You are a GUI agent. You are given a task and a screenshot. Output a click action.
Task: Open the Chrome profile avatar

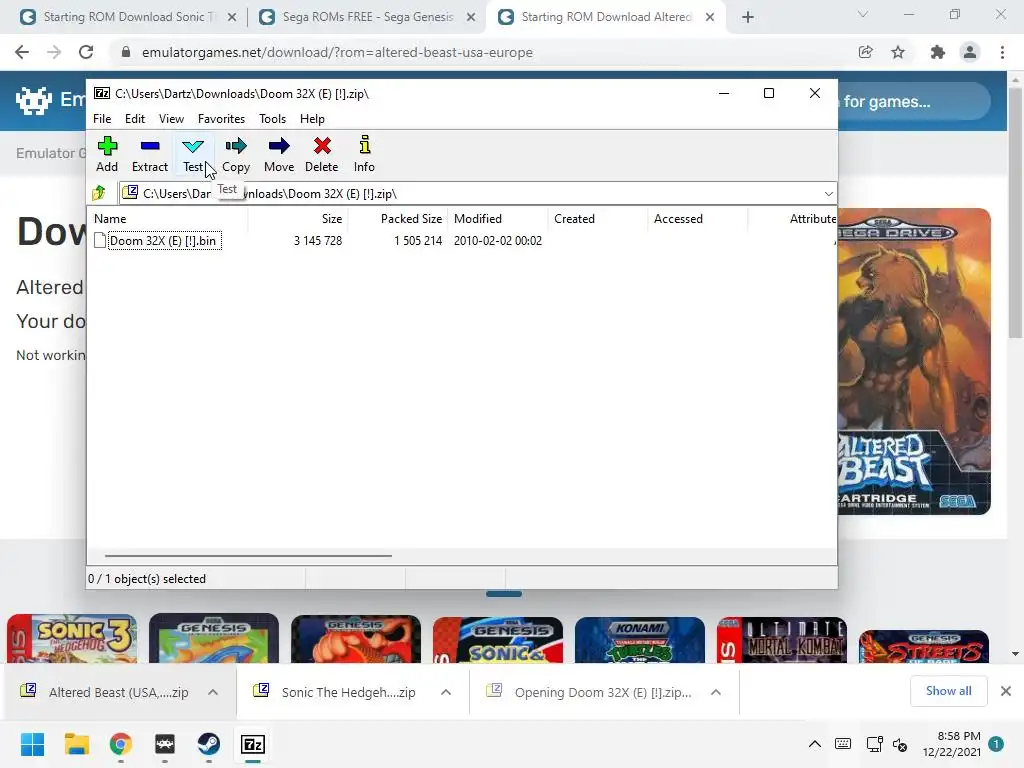click(970, 52)
